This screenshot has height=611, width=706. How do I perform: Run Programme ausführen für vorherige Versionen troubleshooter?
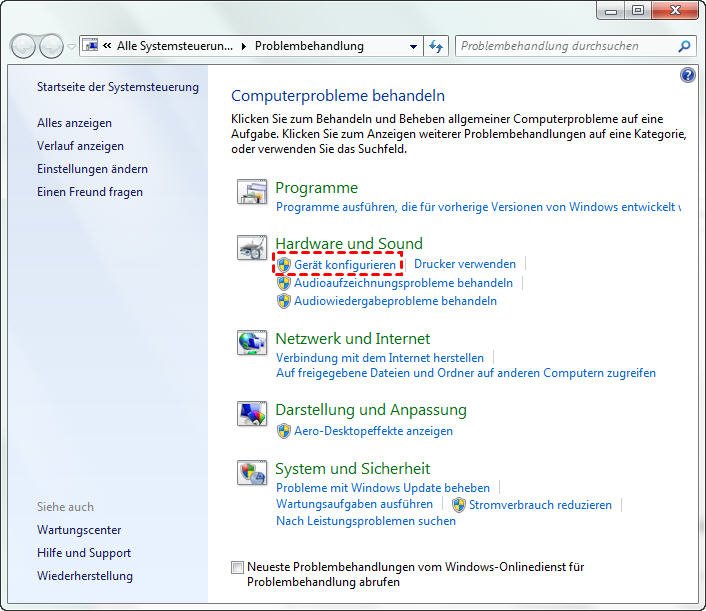click(478, 207)
